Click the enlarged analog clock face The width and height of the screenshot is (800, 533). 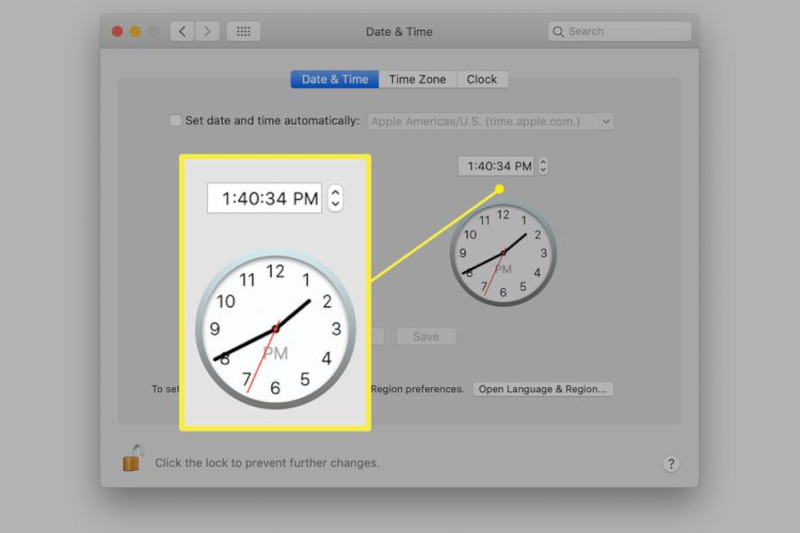coord(276,329)
